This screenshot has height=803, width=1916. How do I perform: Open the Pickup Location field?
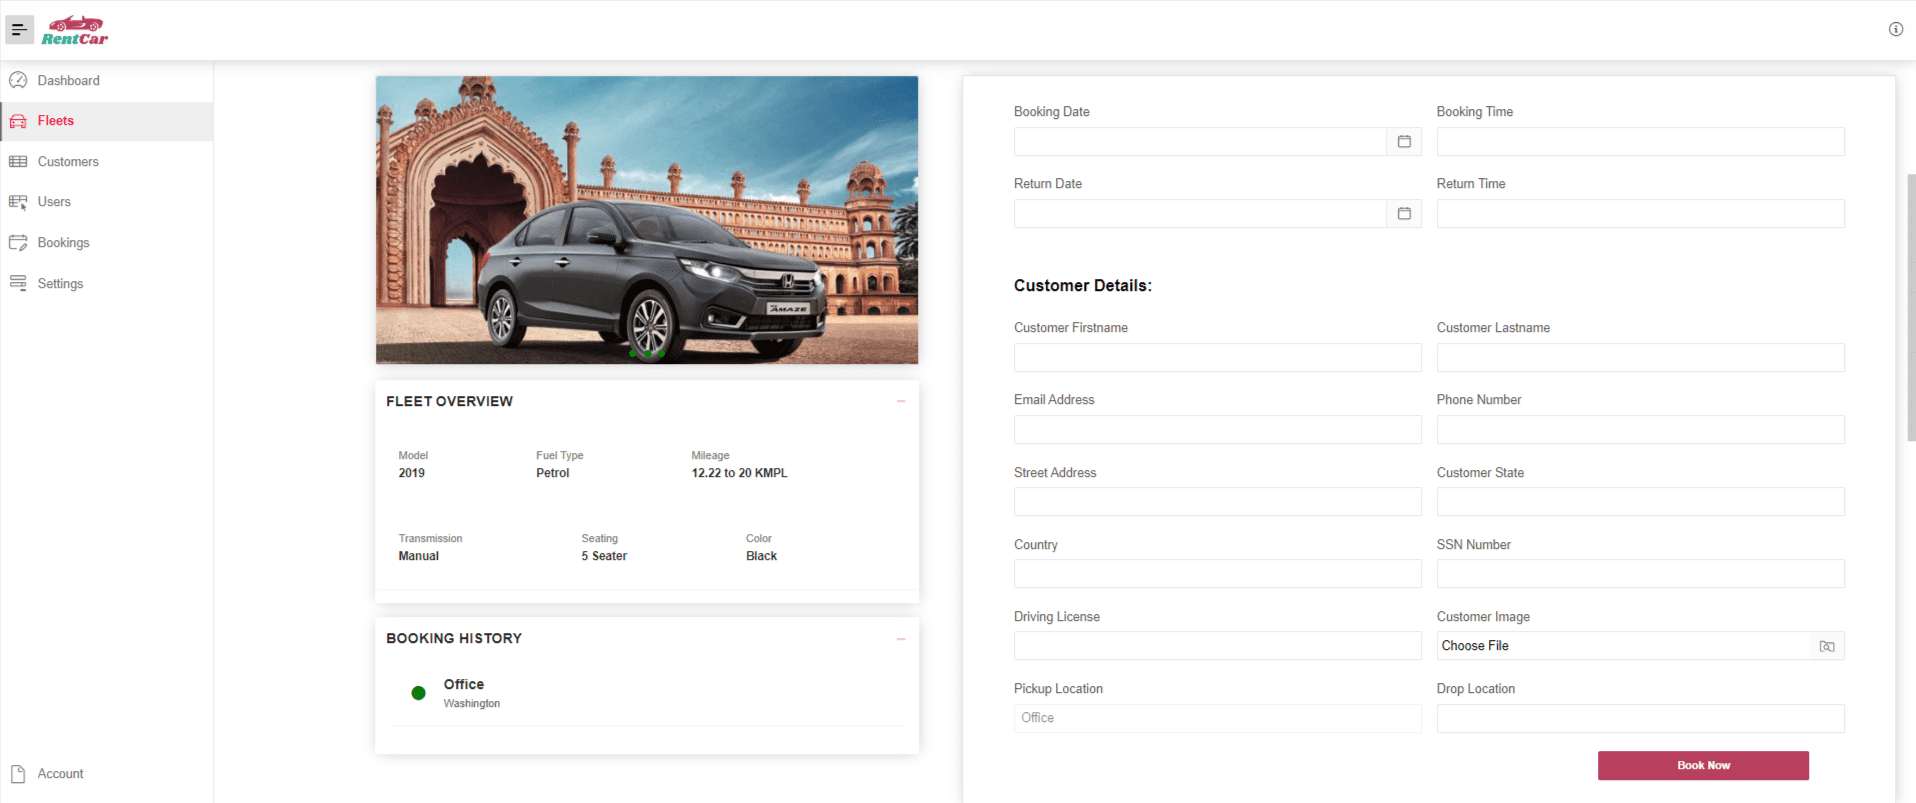1216,718
